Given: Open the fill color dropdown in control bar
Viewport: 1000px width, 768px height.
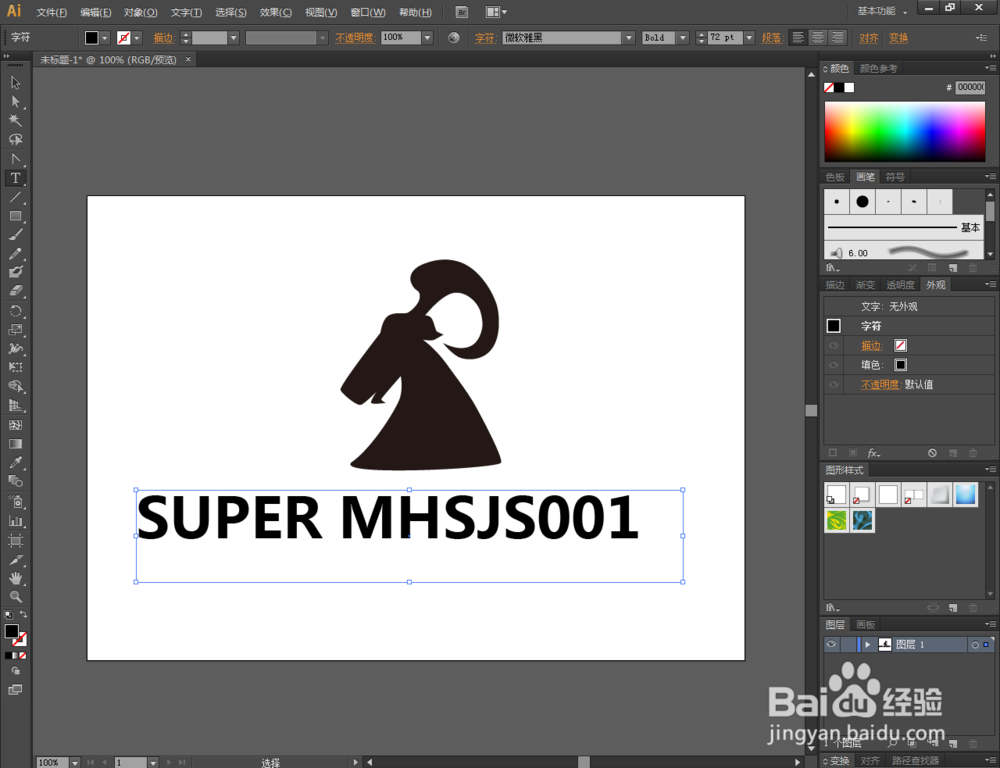Looking at the screenshot, I should [105, 38].
